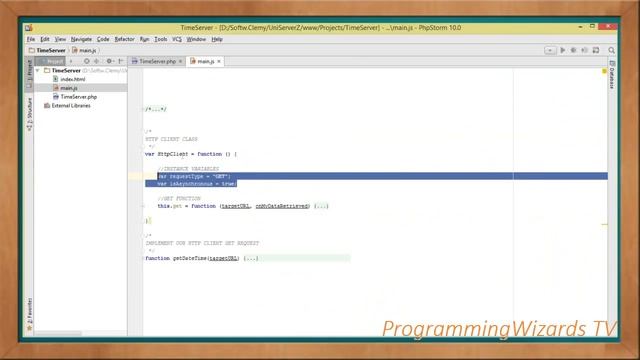Open the Edit menu
The width and height of the screenshot is (640, 360).
click(44, 39)
